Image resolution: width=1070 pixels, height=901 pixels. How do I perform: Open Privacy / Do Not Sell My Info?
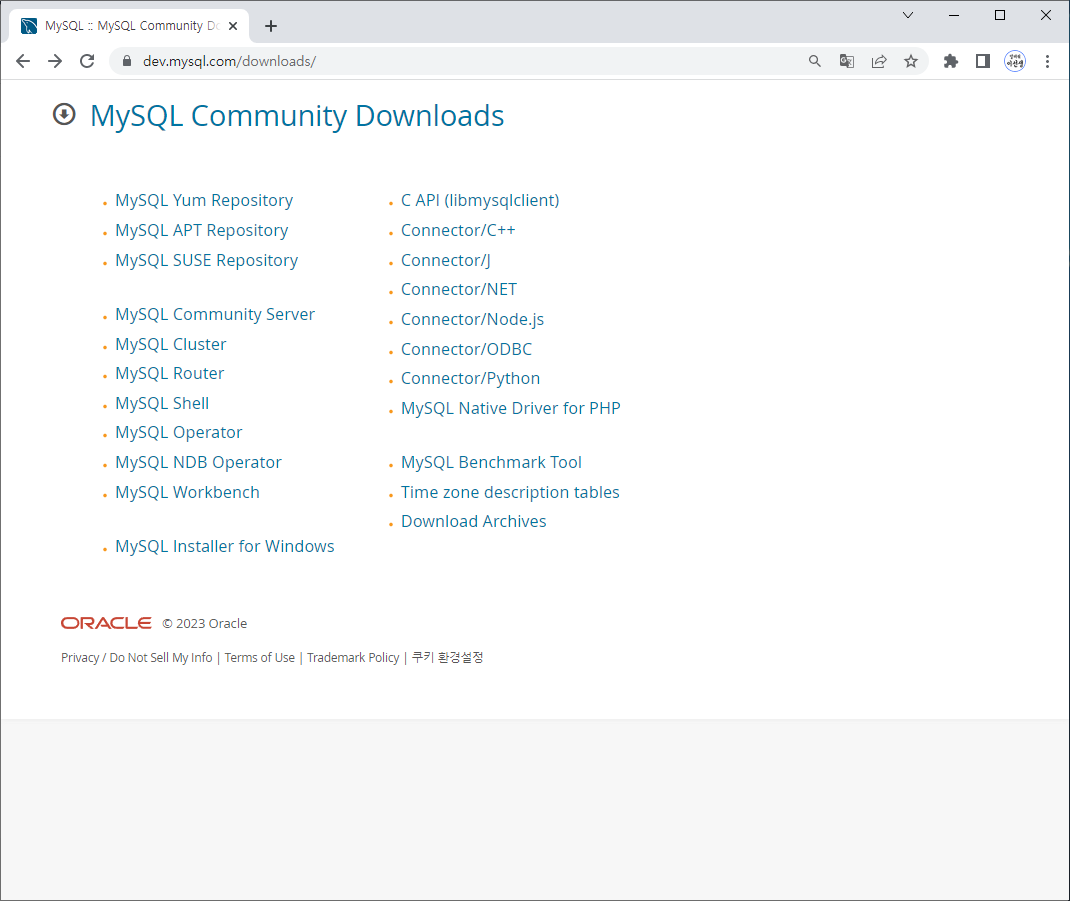[136, 657]
